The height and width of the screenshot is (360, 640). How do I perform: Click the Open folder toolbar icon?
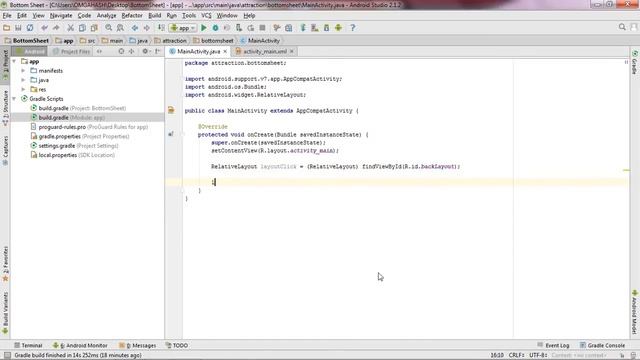click(x=7, y=28)
